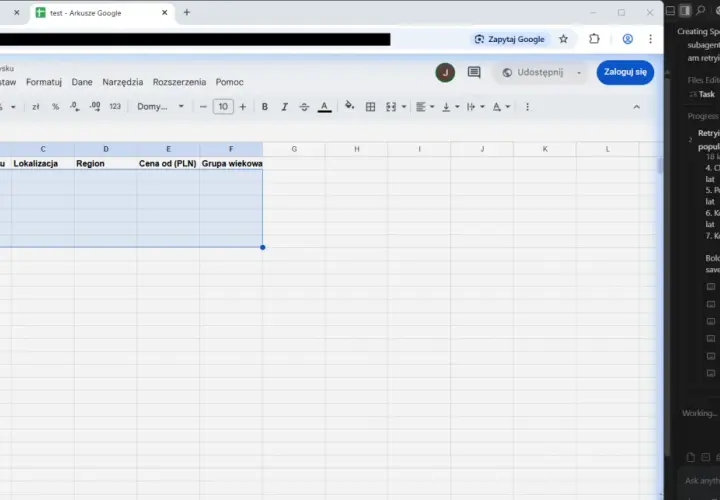Select column F header
This screenshot has height=500, width=720.
(231, 149)
